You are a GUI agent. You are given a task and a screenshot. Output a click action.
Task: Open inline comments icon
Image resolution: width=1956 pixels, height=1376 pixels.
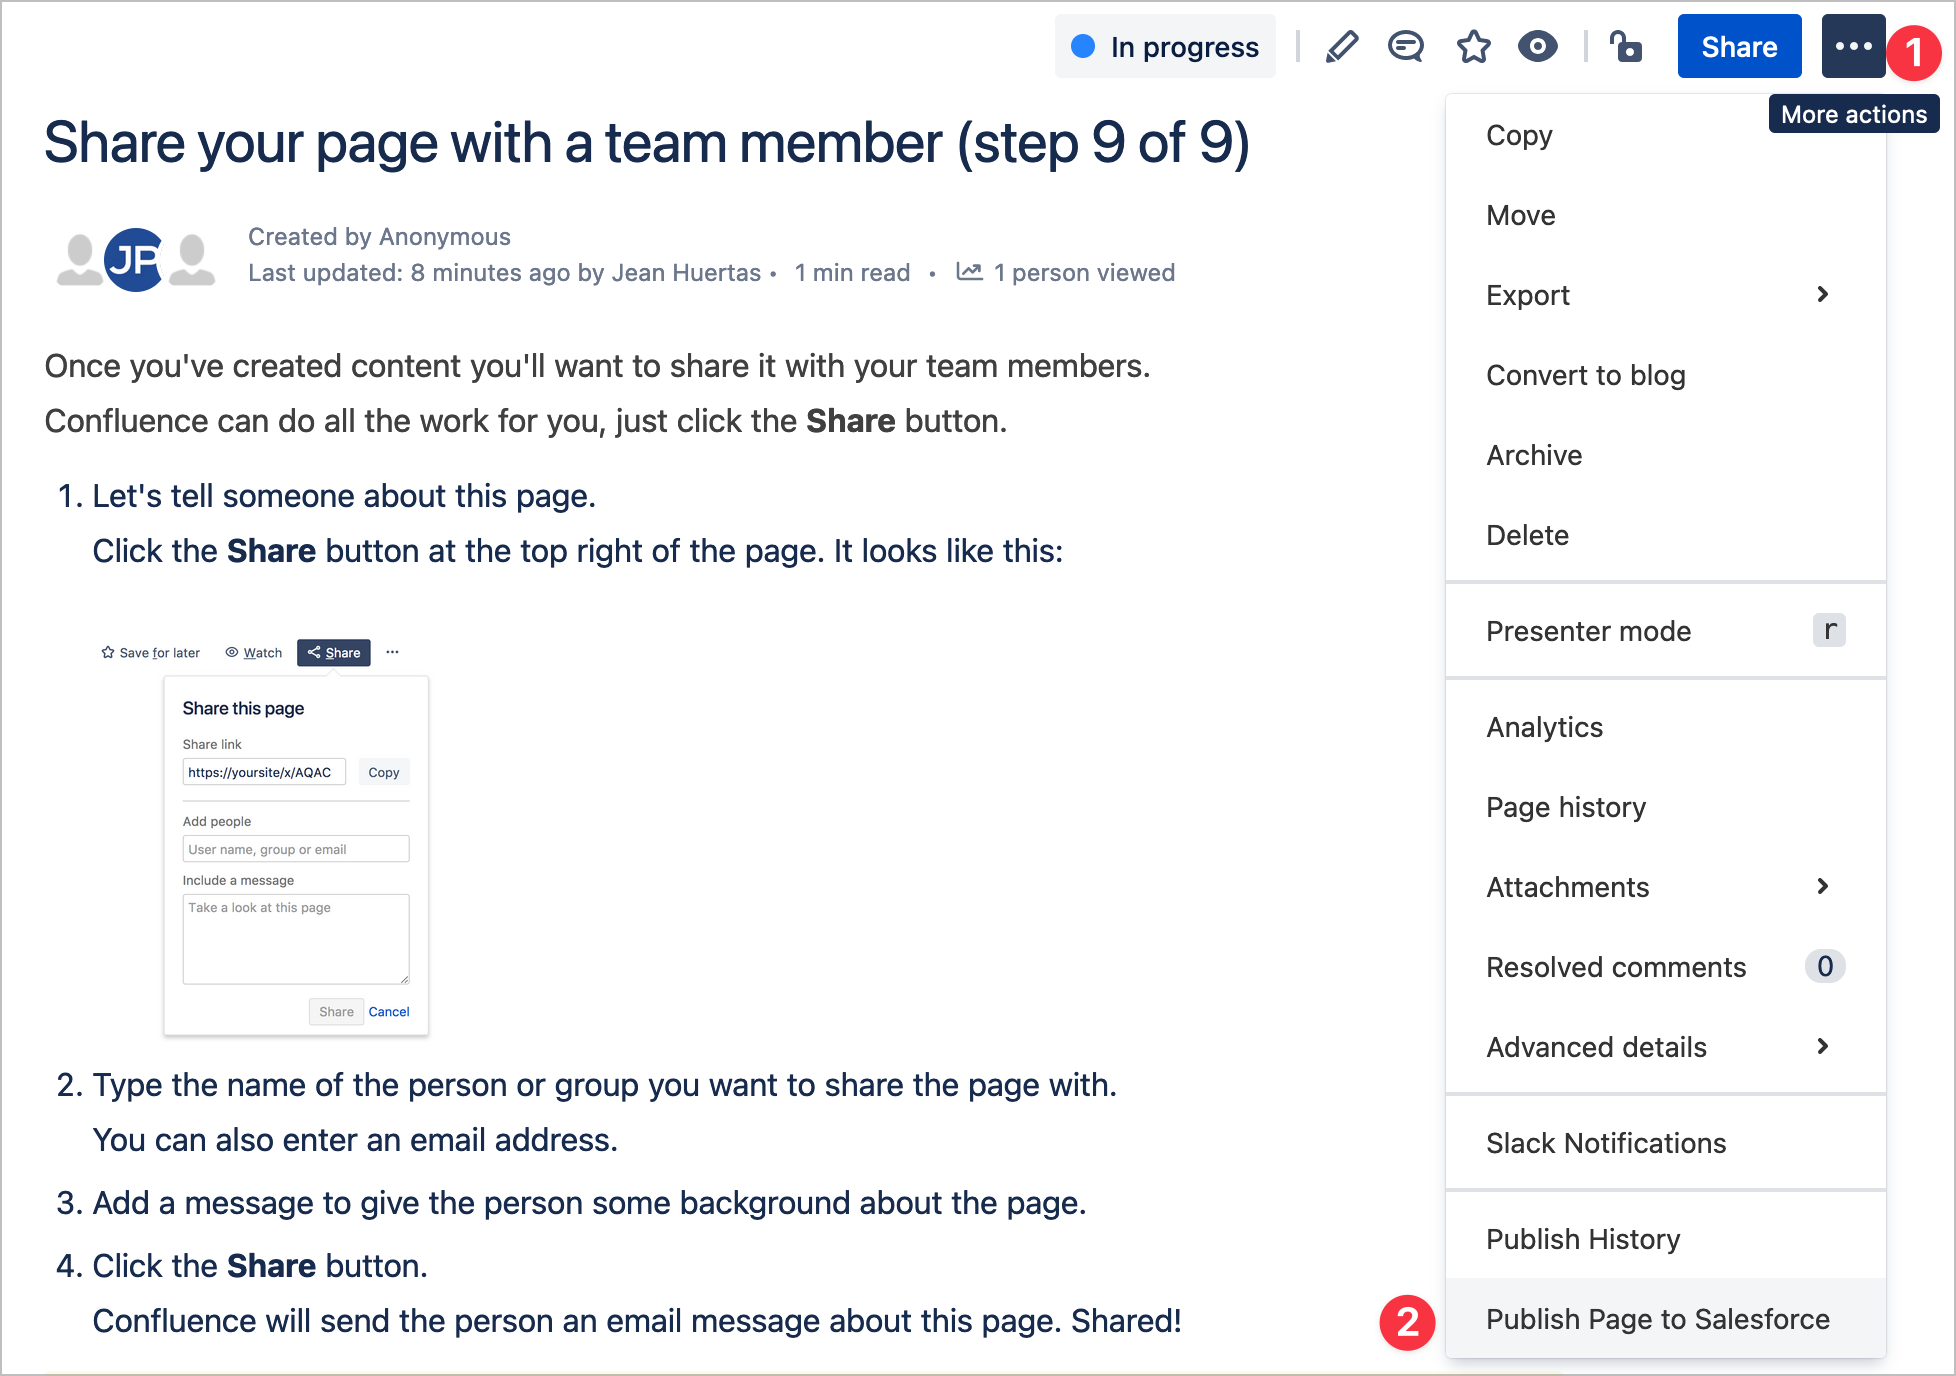1406,47
